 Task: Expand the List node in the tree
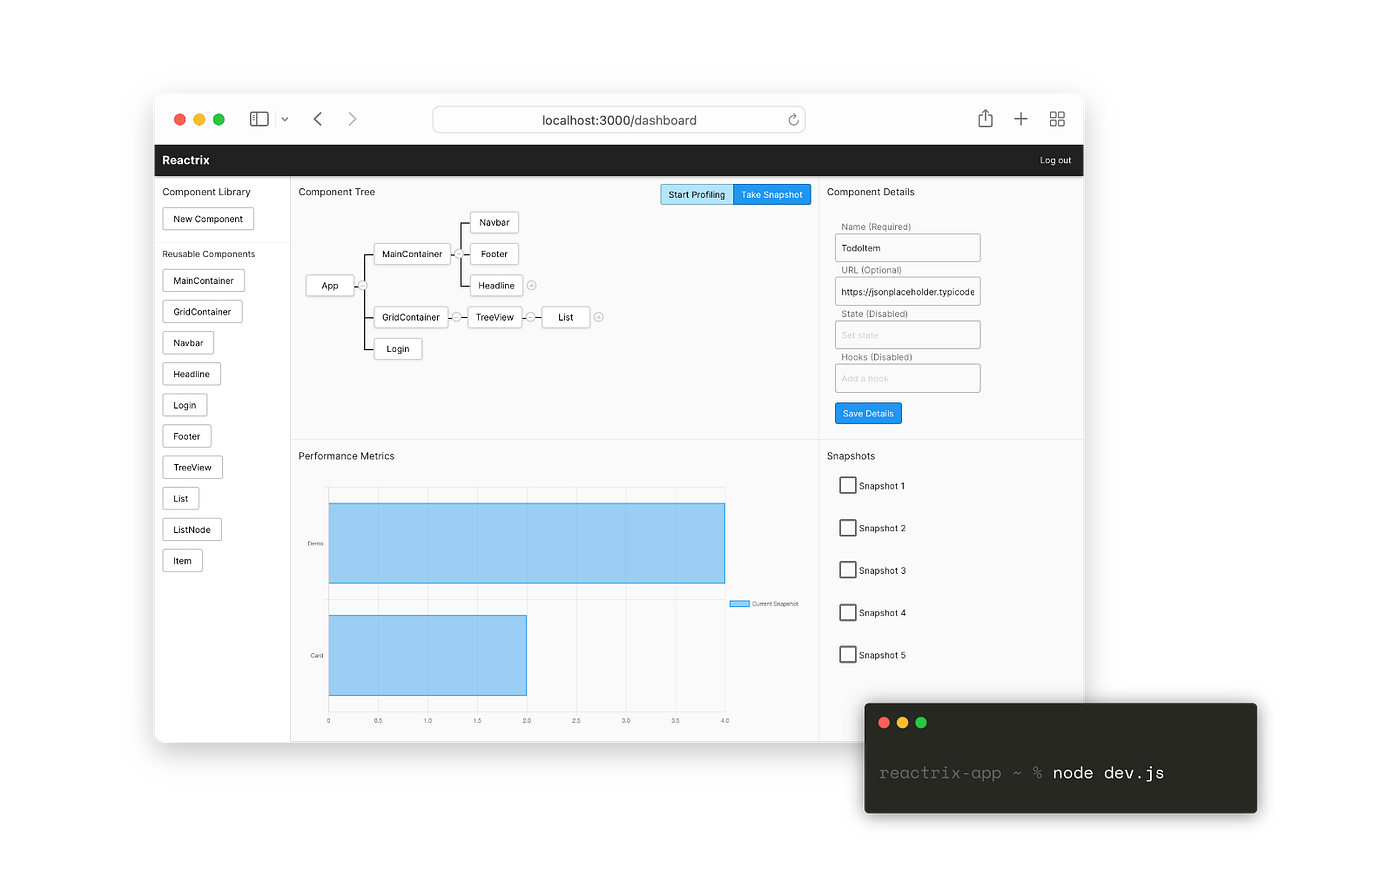click(x=598, y=317)
